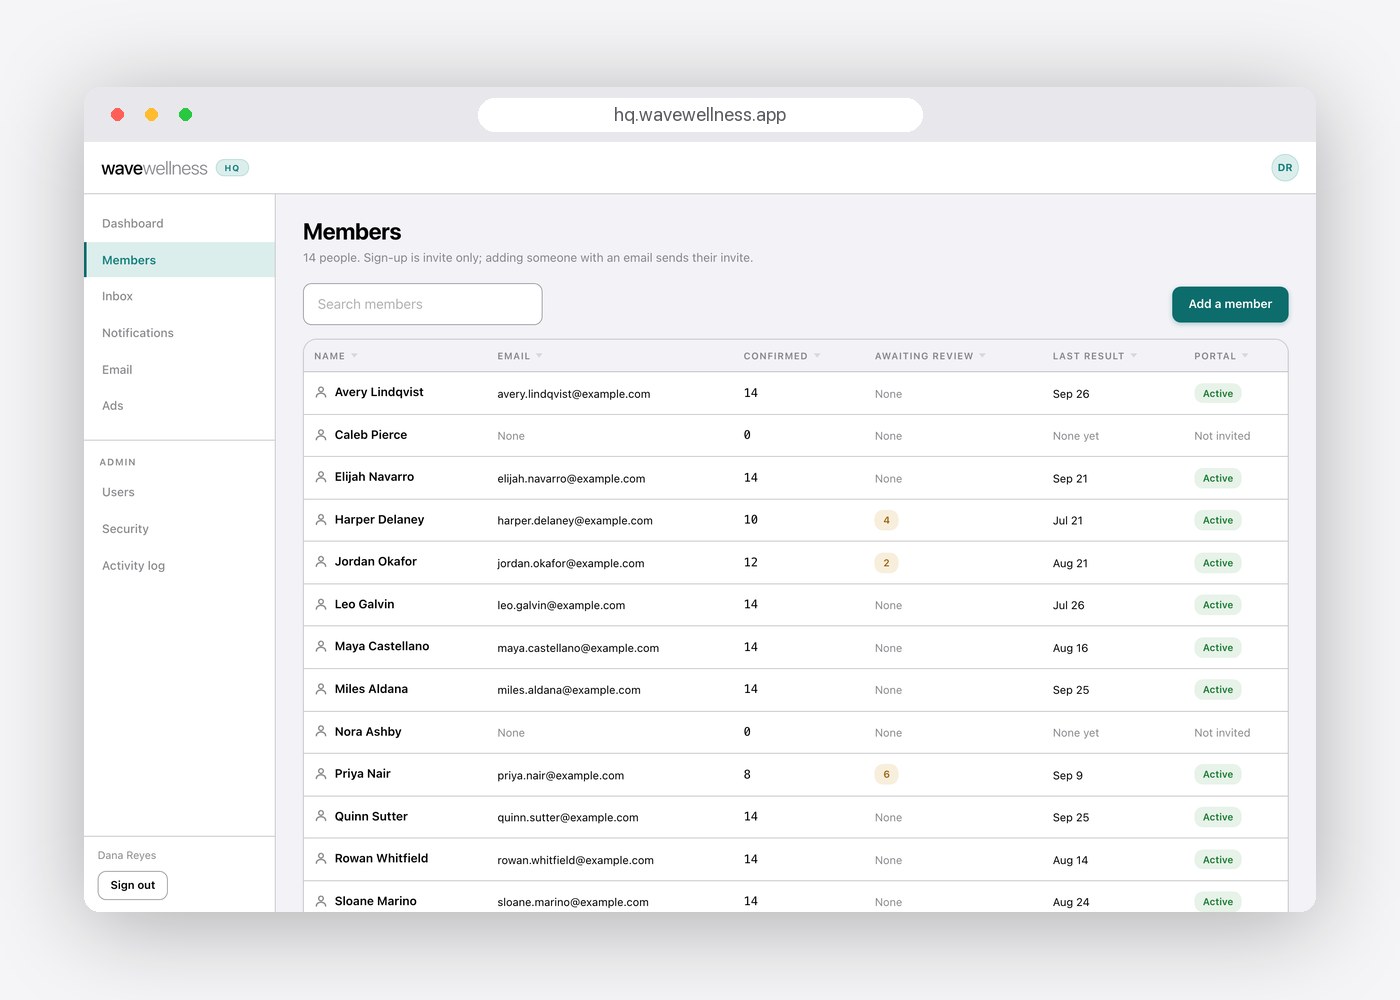Click confirmed count 8 for Priya Nair
This screenshot has width=1400, height=1000.
pyautogui.click(x=747, y=775)
